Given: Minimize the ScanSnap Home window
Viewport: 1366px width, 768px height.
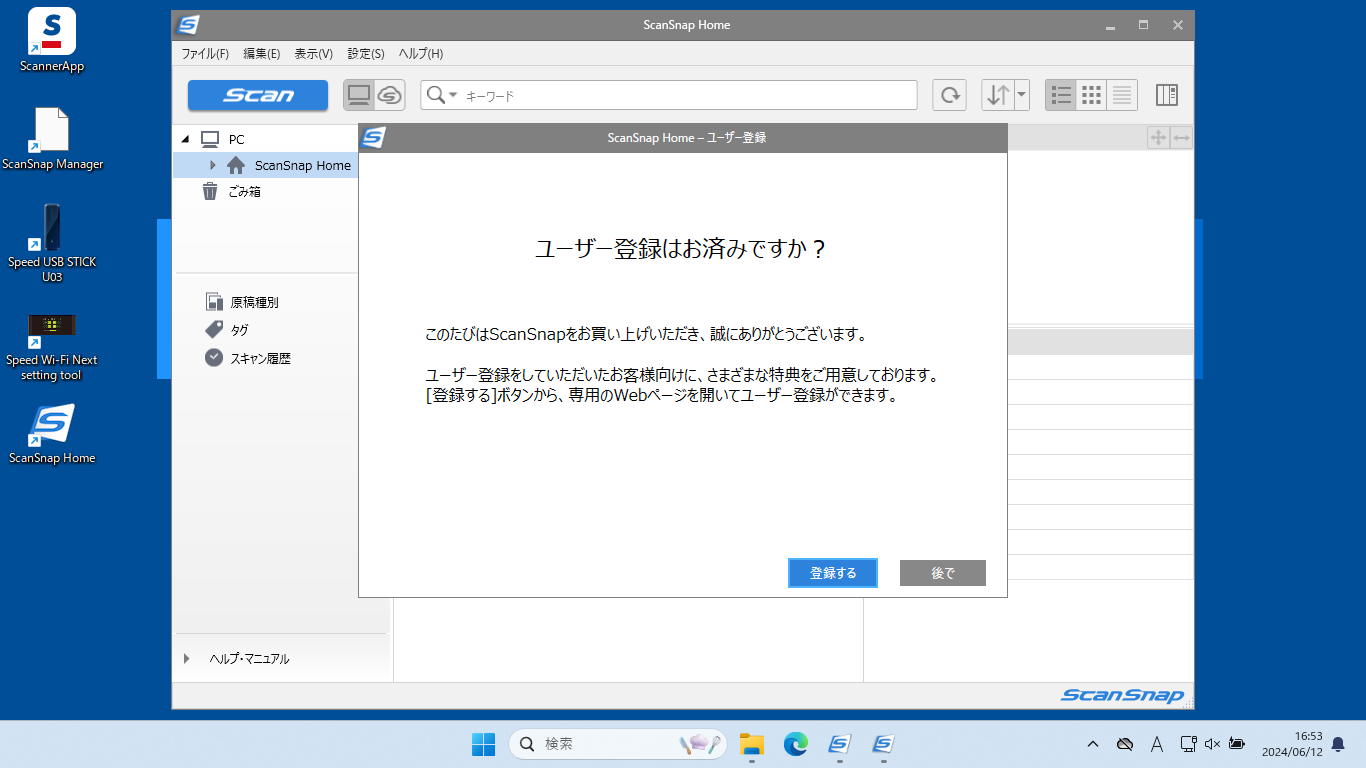Looking at the screenshot, I should (x=1110, y=25).
